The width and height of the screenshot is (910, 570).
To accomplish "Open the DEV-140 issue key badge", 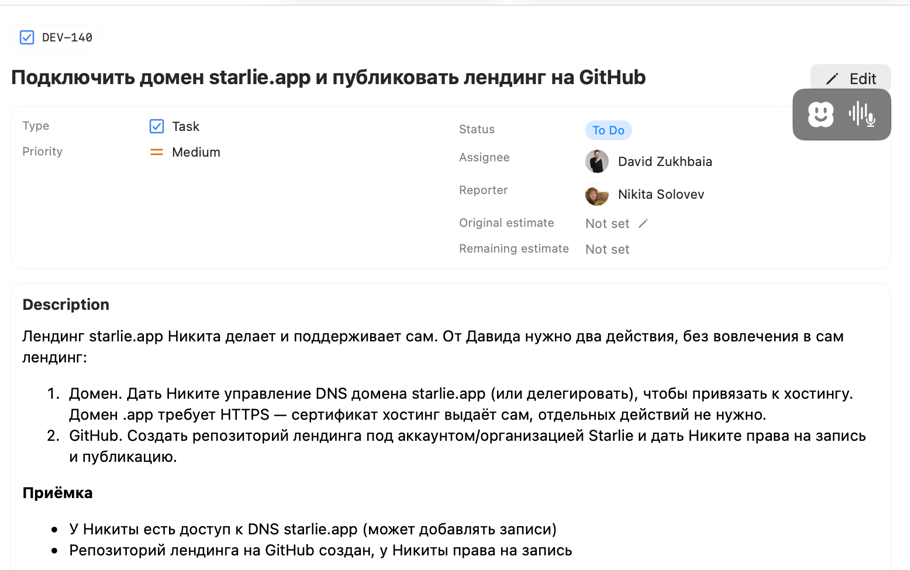I will pos(56,38).
